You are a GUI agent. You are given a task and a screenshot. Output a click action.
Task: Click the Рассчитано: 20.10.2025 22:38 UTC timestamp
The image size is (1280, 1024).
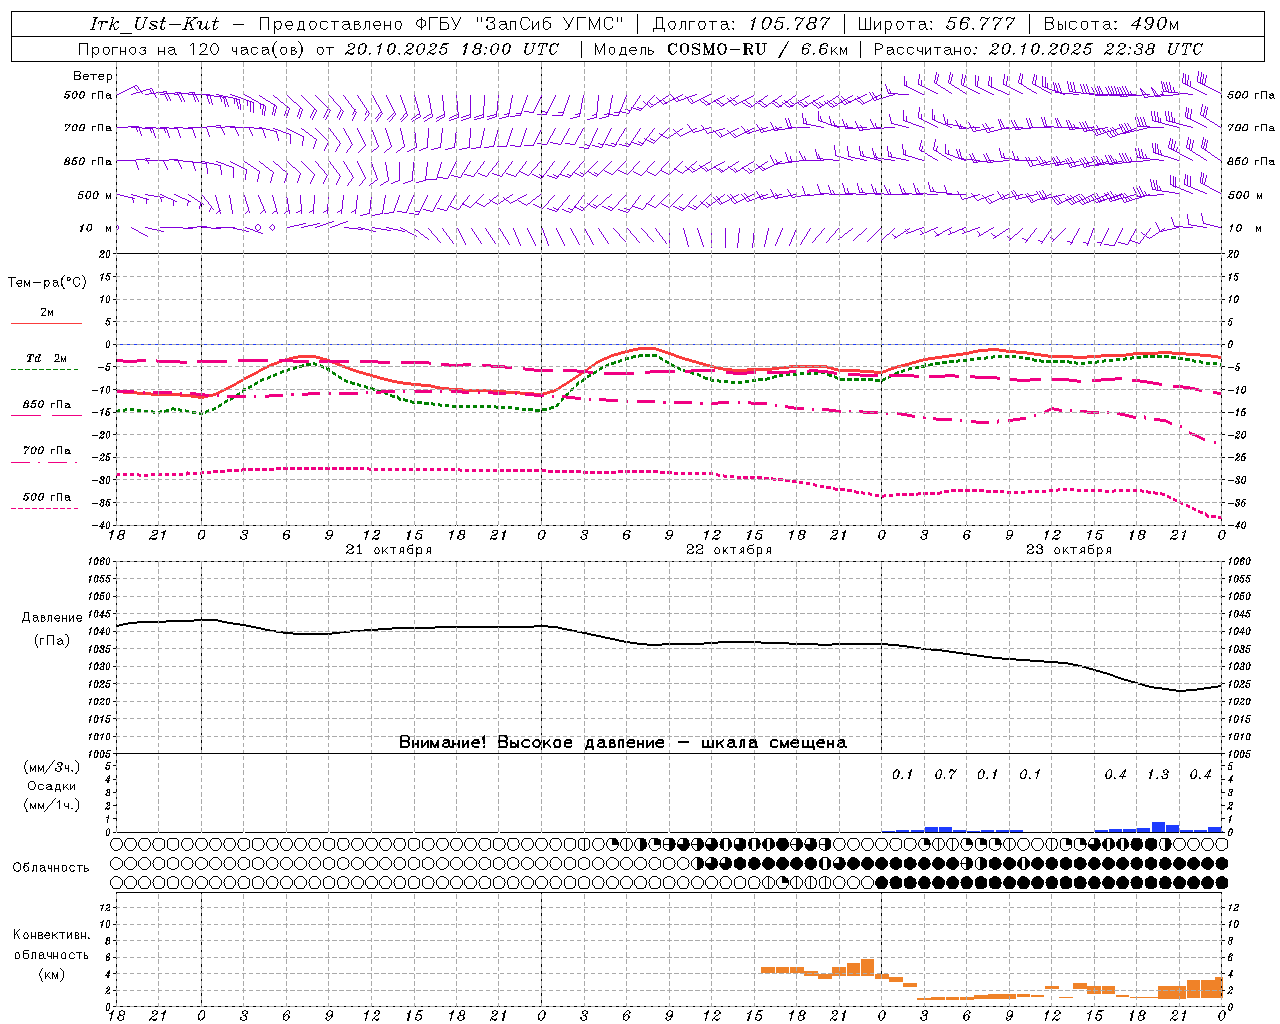tap(1038, 49)
